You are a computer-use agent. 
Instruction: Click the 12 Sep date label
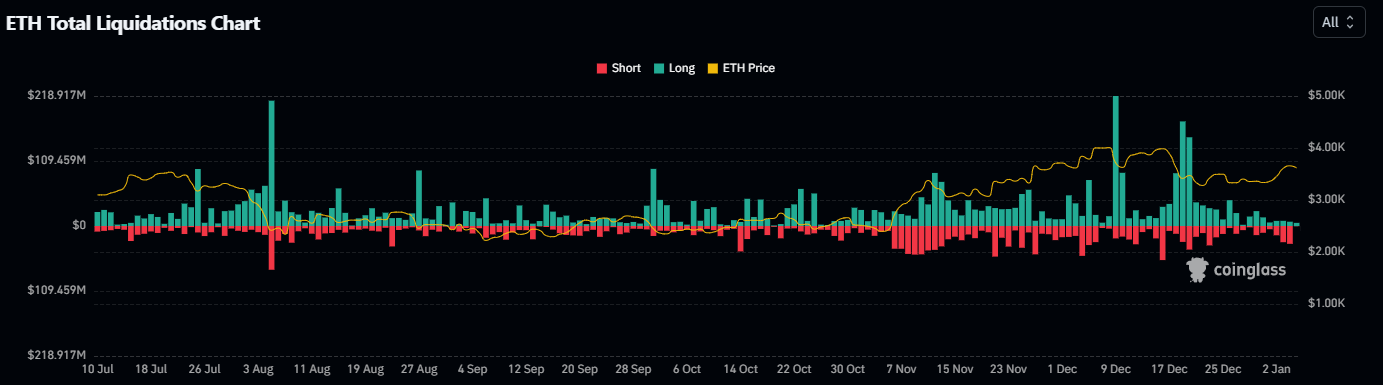pos(526,369)
